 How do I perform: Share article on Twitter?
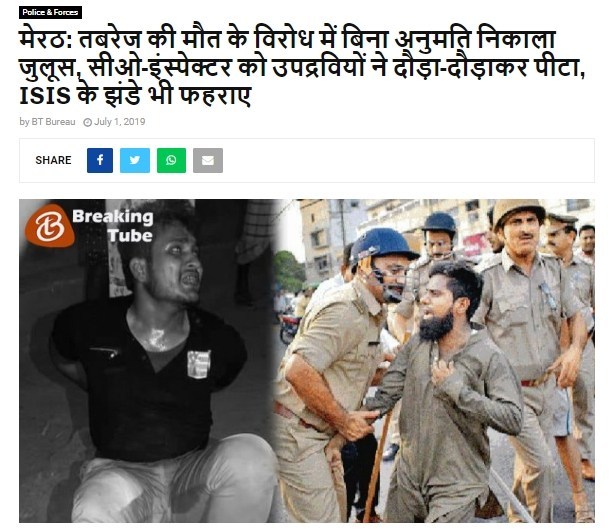[135, 160]
